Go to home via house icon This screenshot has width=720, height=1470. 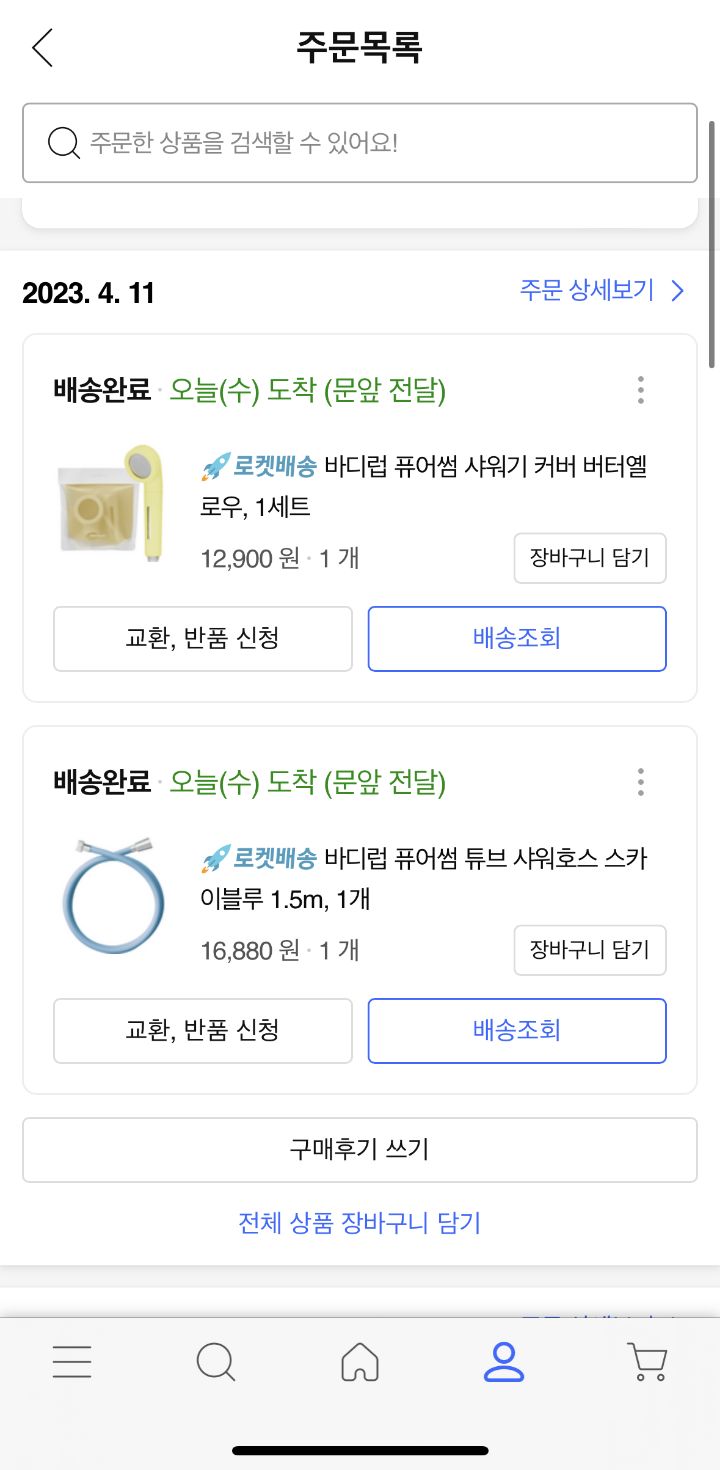[x=360, y=1361]
